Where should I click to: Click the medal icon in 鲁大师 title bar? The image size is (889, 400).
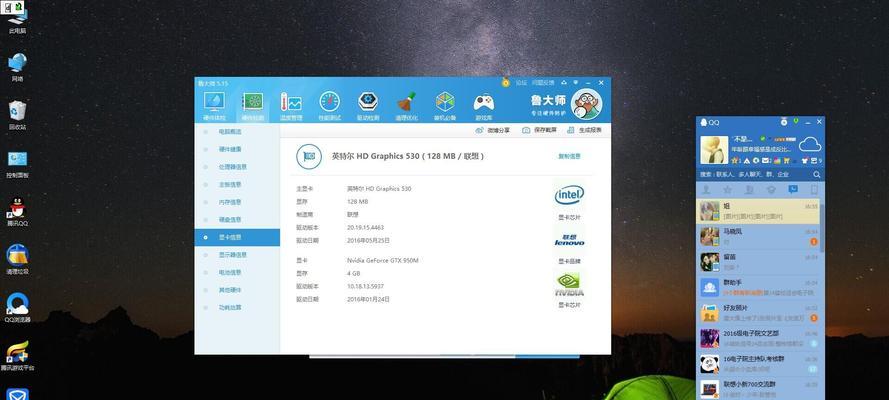505,83
